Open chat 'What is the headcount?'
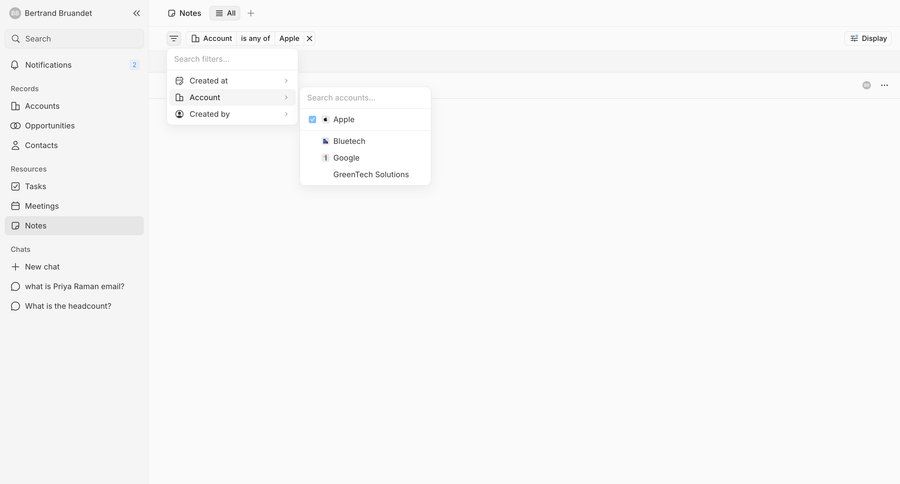Image resolution: width=900 pixels, height=484 pixels. coord(74,306)
